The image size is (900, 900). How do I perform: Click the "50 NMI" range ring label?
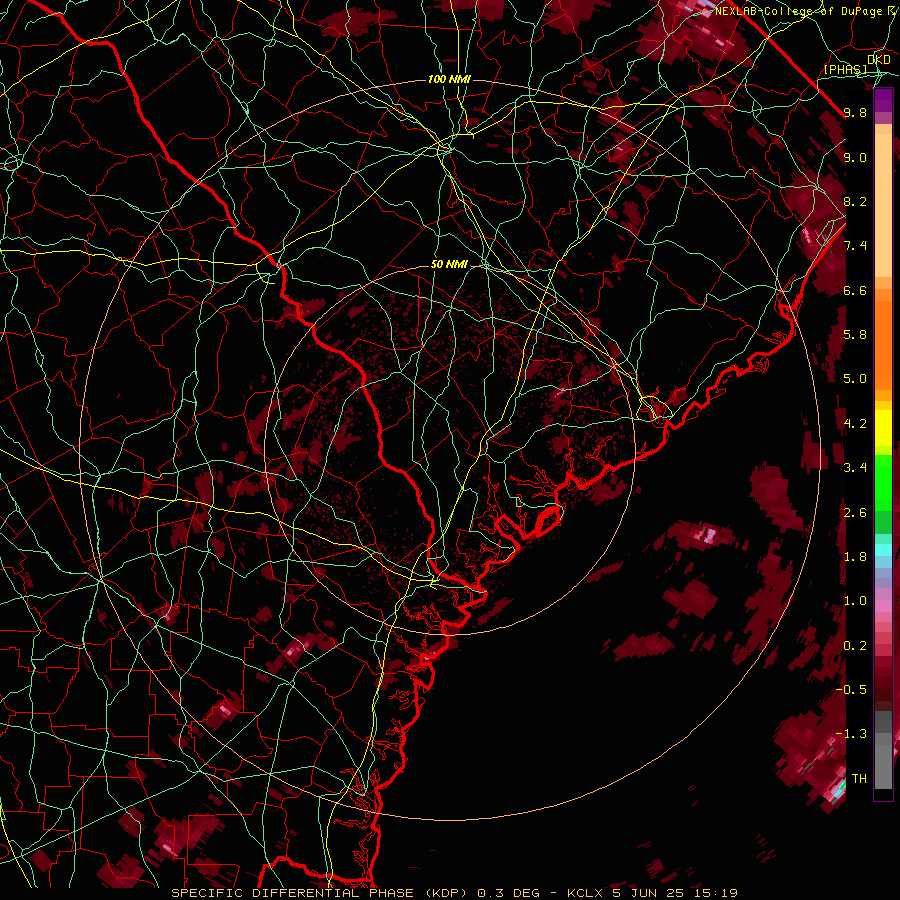click(449, 265)
